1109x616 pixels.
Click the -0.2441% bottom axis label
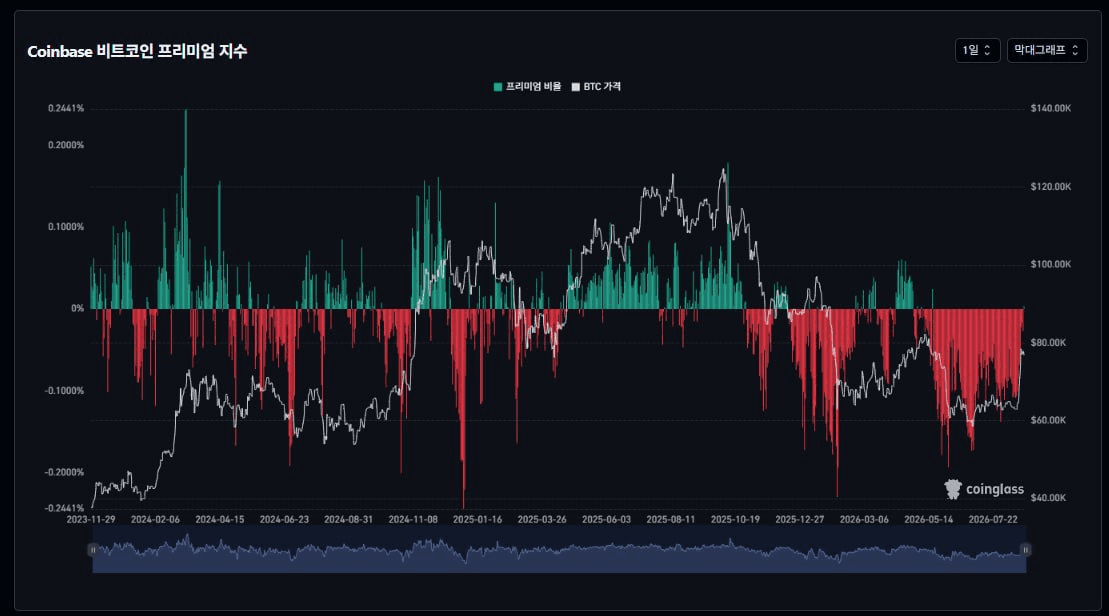tap(64, 508)
